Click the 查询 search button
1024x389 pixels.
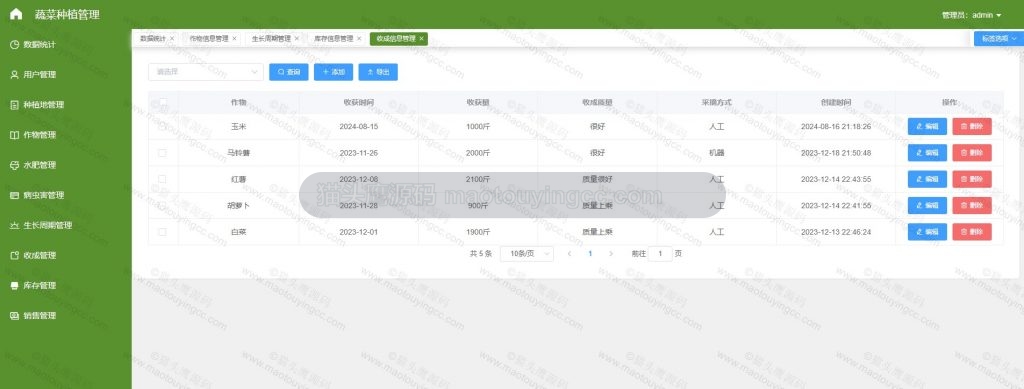pyautogui.click(x=289, y=72)
